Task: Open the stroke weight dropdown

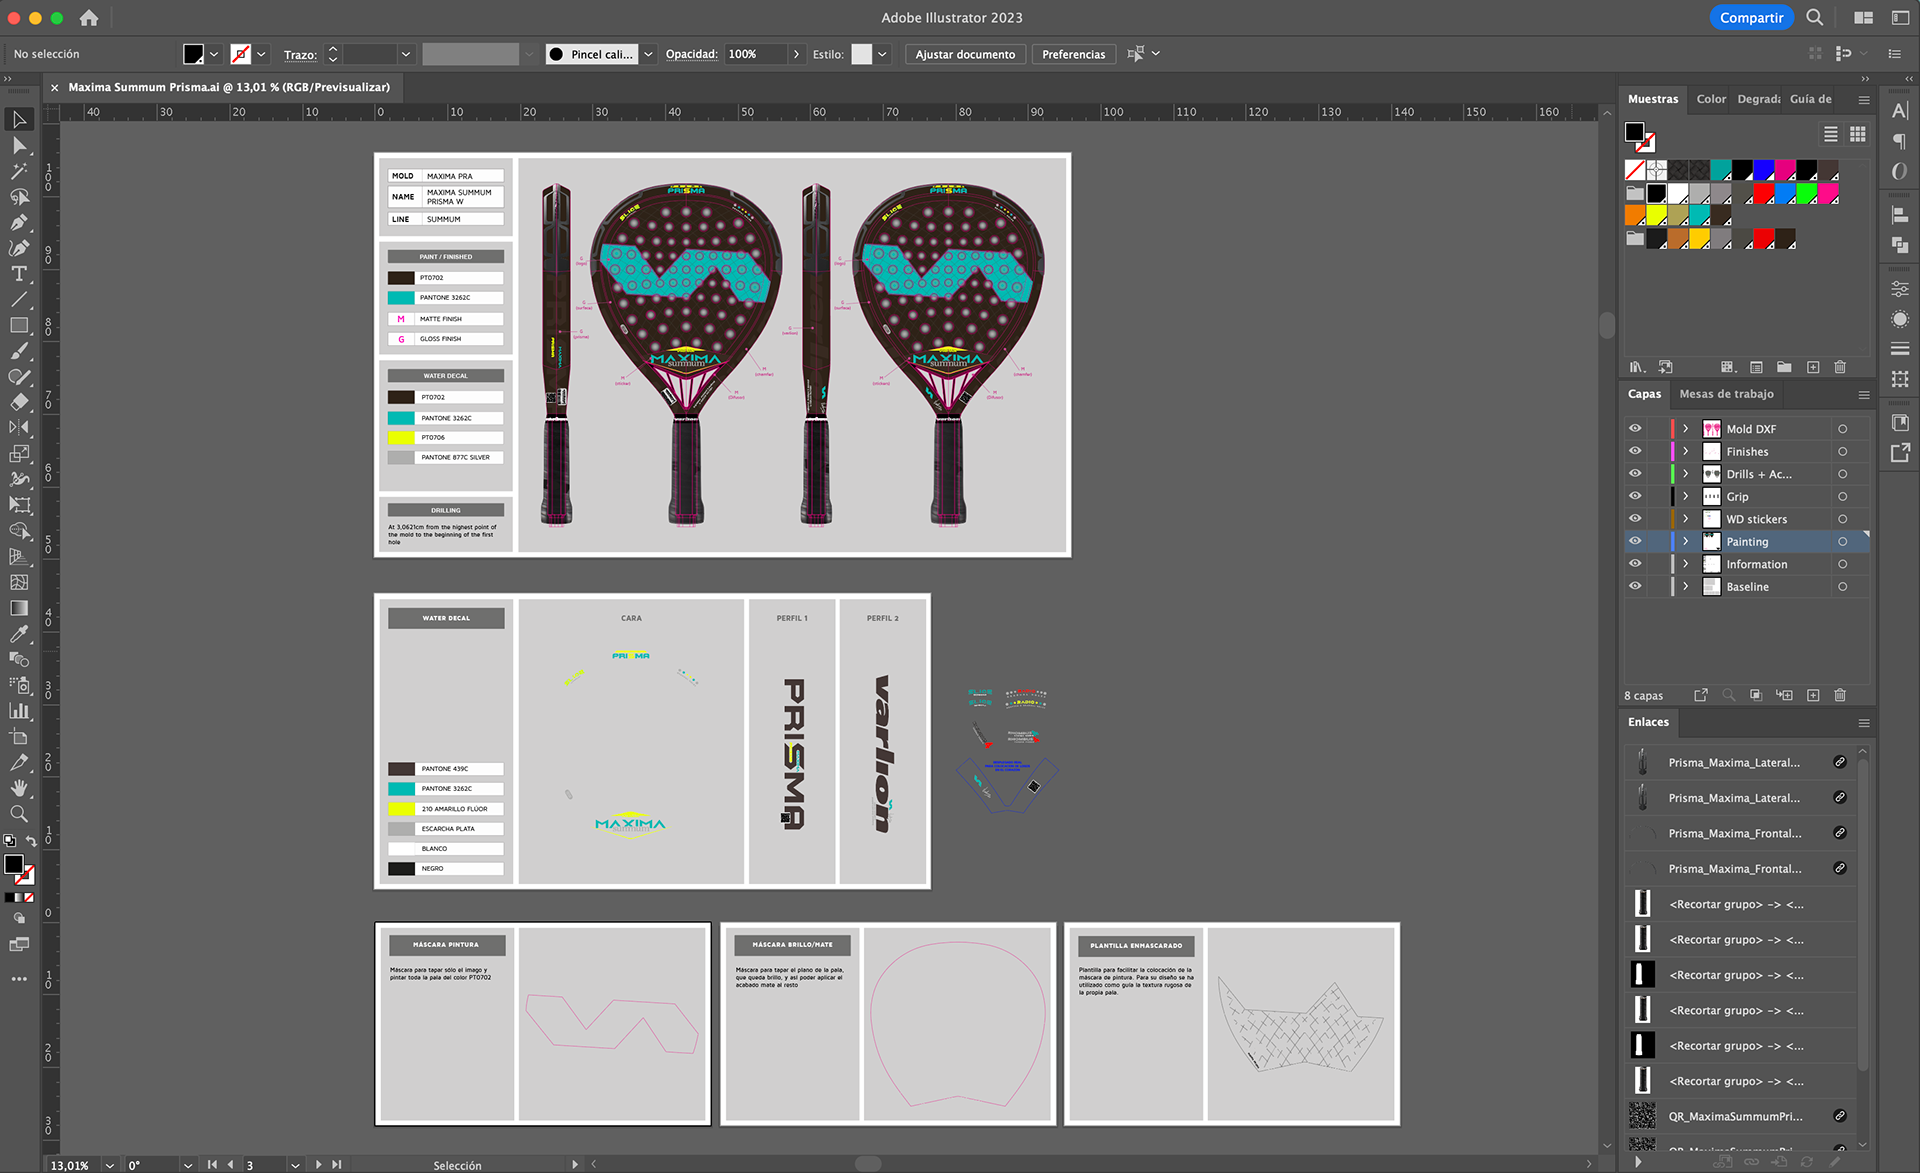Action: 406,54
